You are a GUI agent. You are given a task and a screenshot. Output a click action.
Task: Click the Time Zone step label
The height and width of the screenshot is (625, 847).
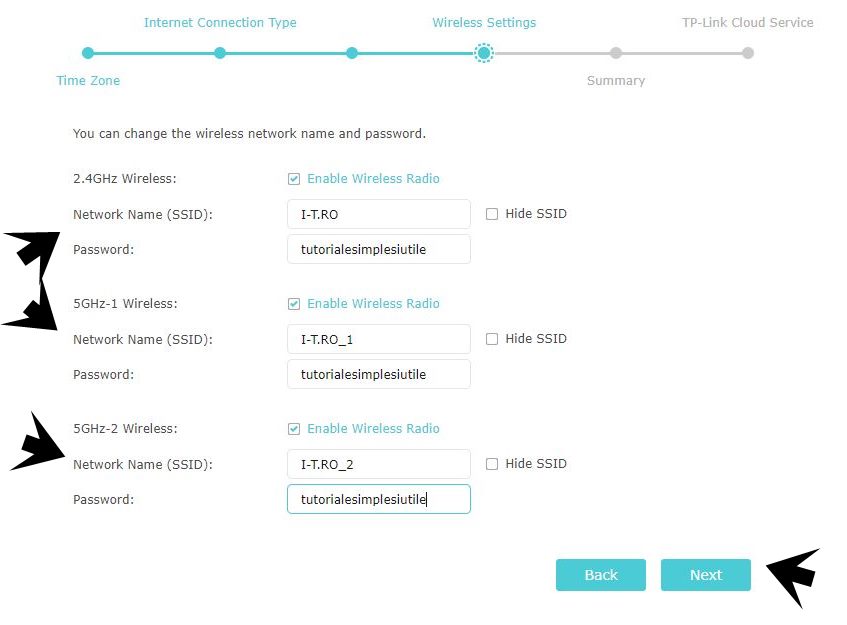click(x=88, y=80)
